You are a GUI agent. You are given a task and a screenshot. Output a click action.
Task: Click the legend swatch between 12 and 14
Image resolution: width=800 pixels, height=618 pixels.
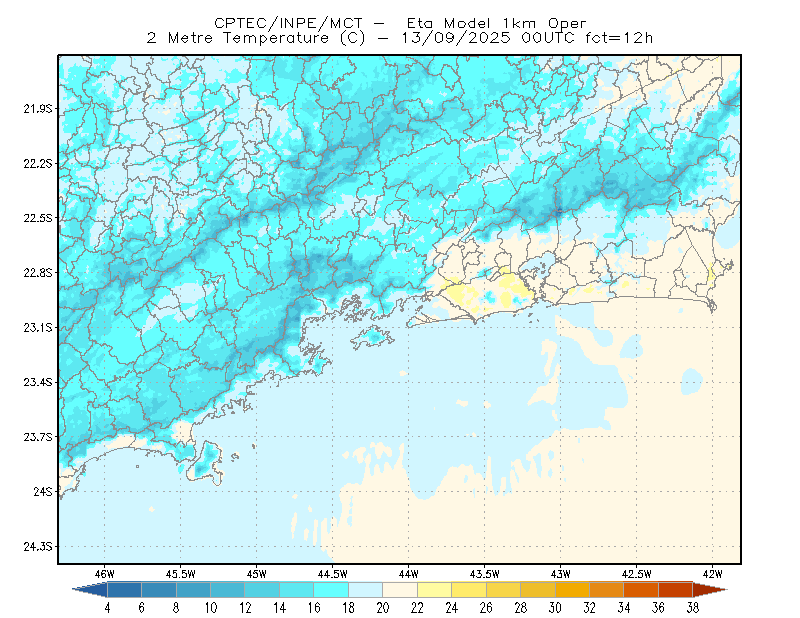[262, 589]
